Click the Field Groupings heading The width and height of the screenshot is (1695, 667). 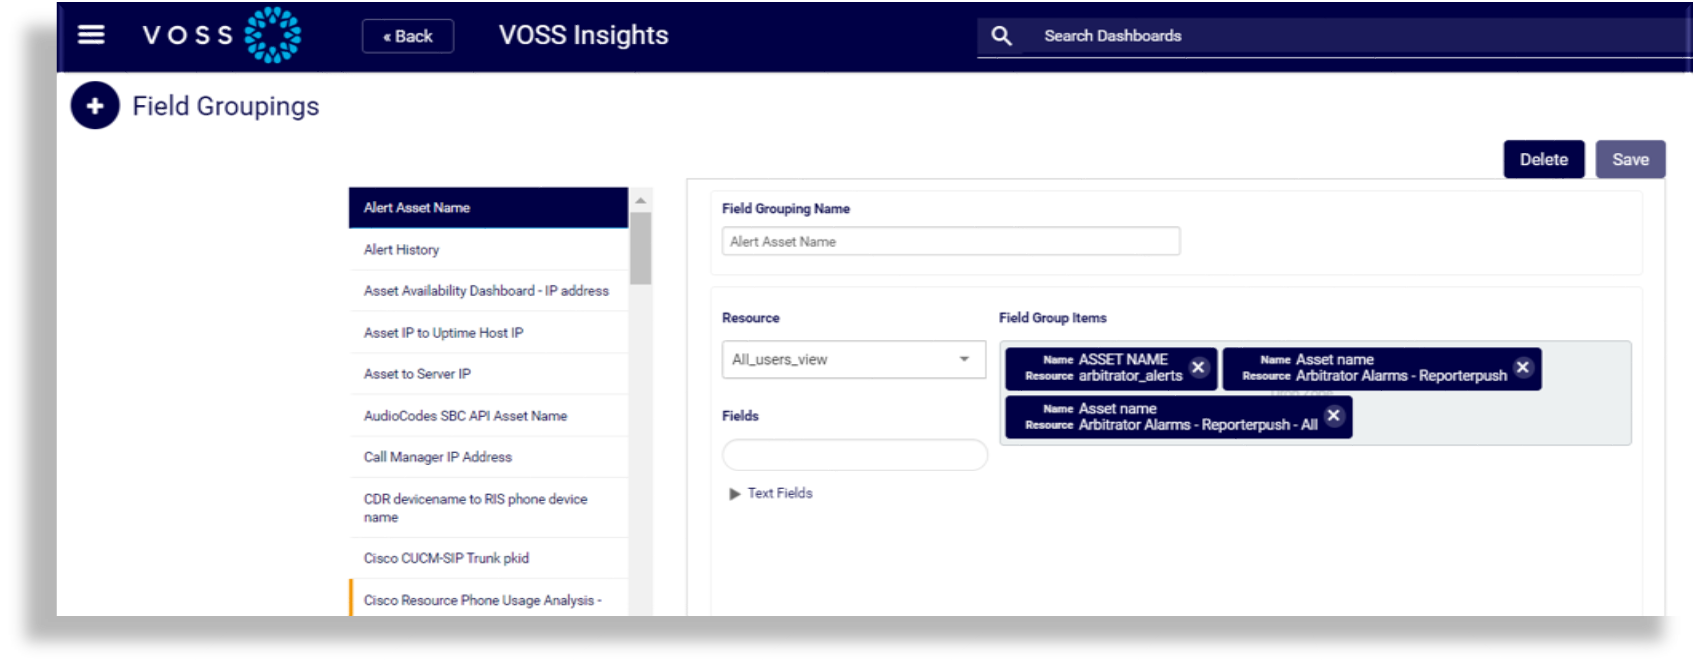226,106
